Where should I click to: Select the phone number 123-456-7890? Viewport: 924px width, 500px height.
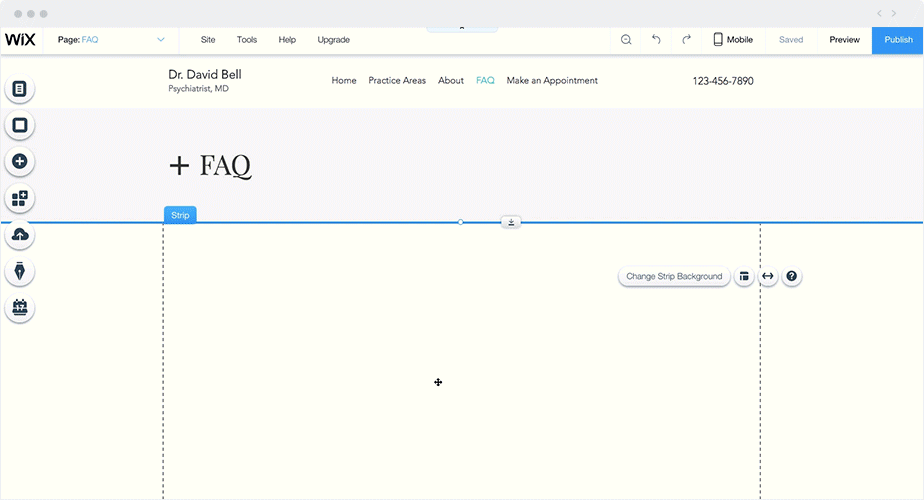pos(723,81)
